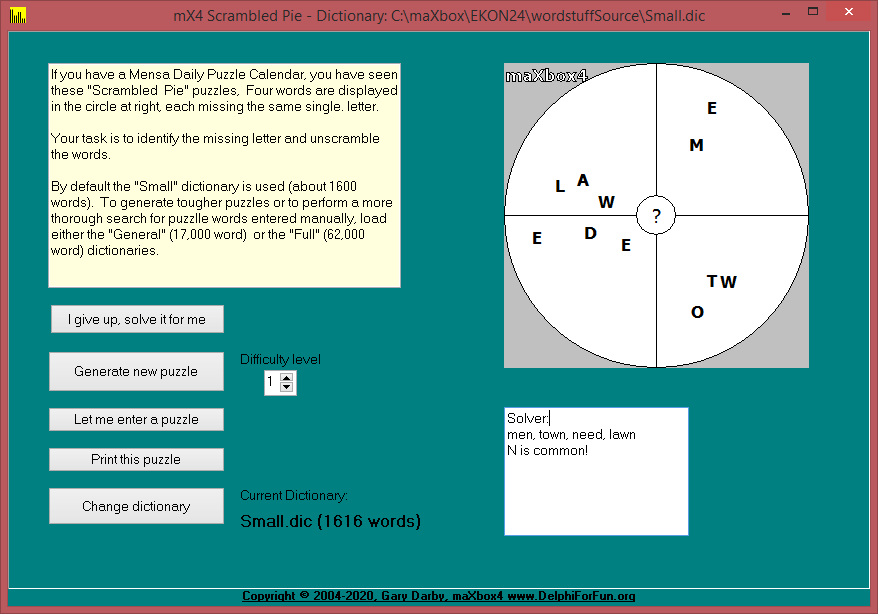Click the letter D in bottom-left quadrant

(x=590, y=234)
